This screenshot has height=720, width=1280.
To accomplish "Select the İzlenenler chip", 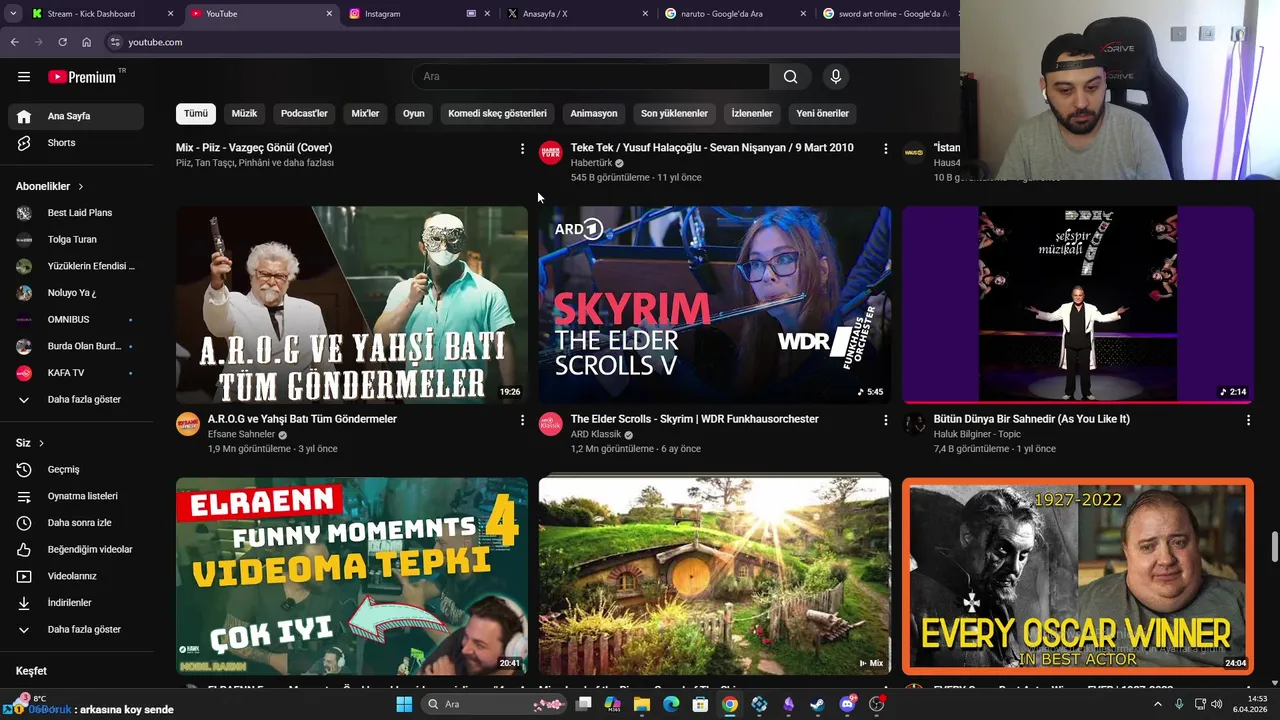I will [752, 114].
